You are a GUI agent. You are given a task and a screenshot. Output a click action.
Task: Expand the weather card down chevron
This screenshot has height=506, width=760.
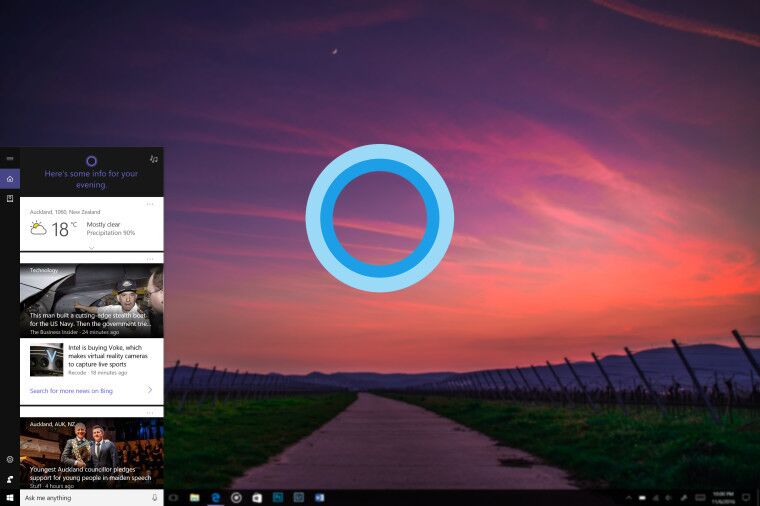91,245
